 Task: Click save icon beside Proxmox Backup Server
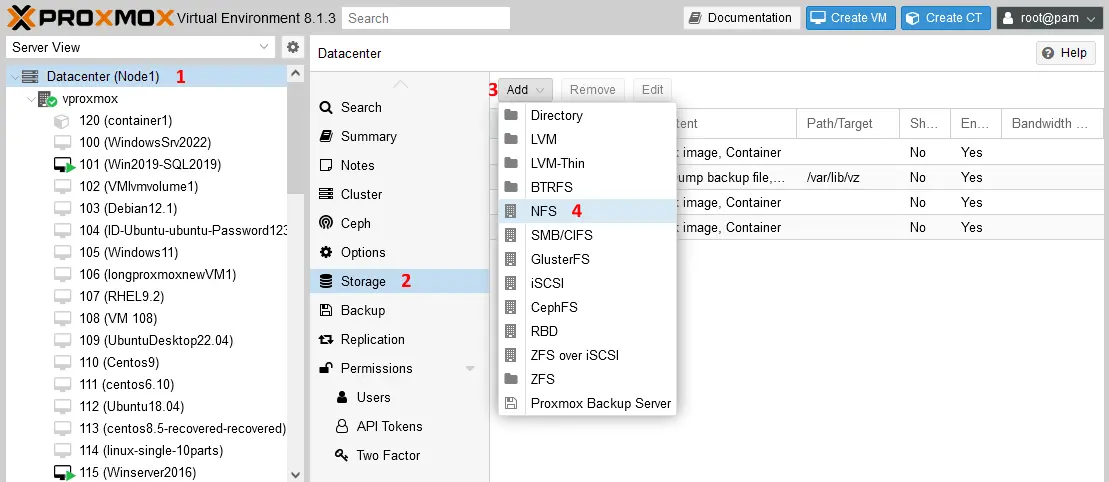pyautogui.click(x=511, y=403)
